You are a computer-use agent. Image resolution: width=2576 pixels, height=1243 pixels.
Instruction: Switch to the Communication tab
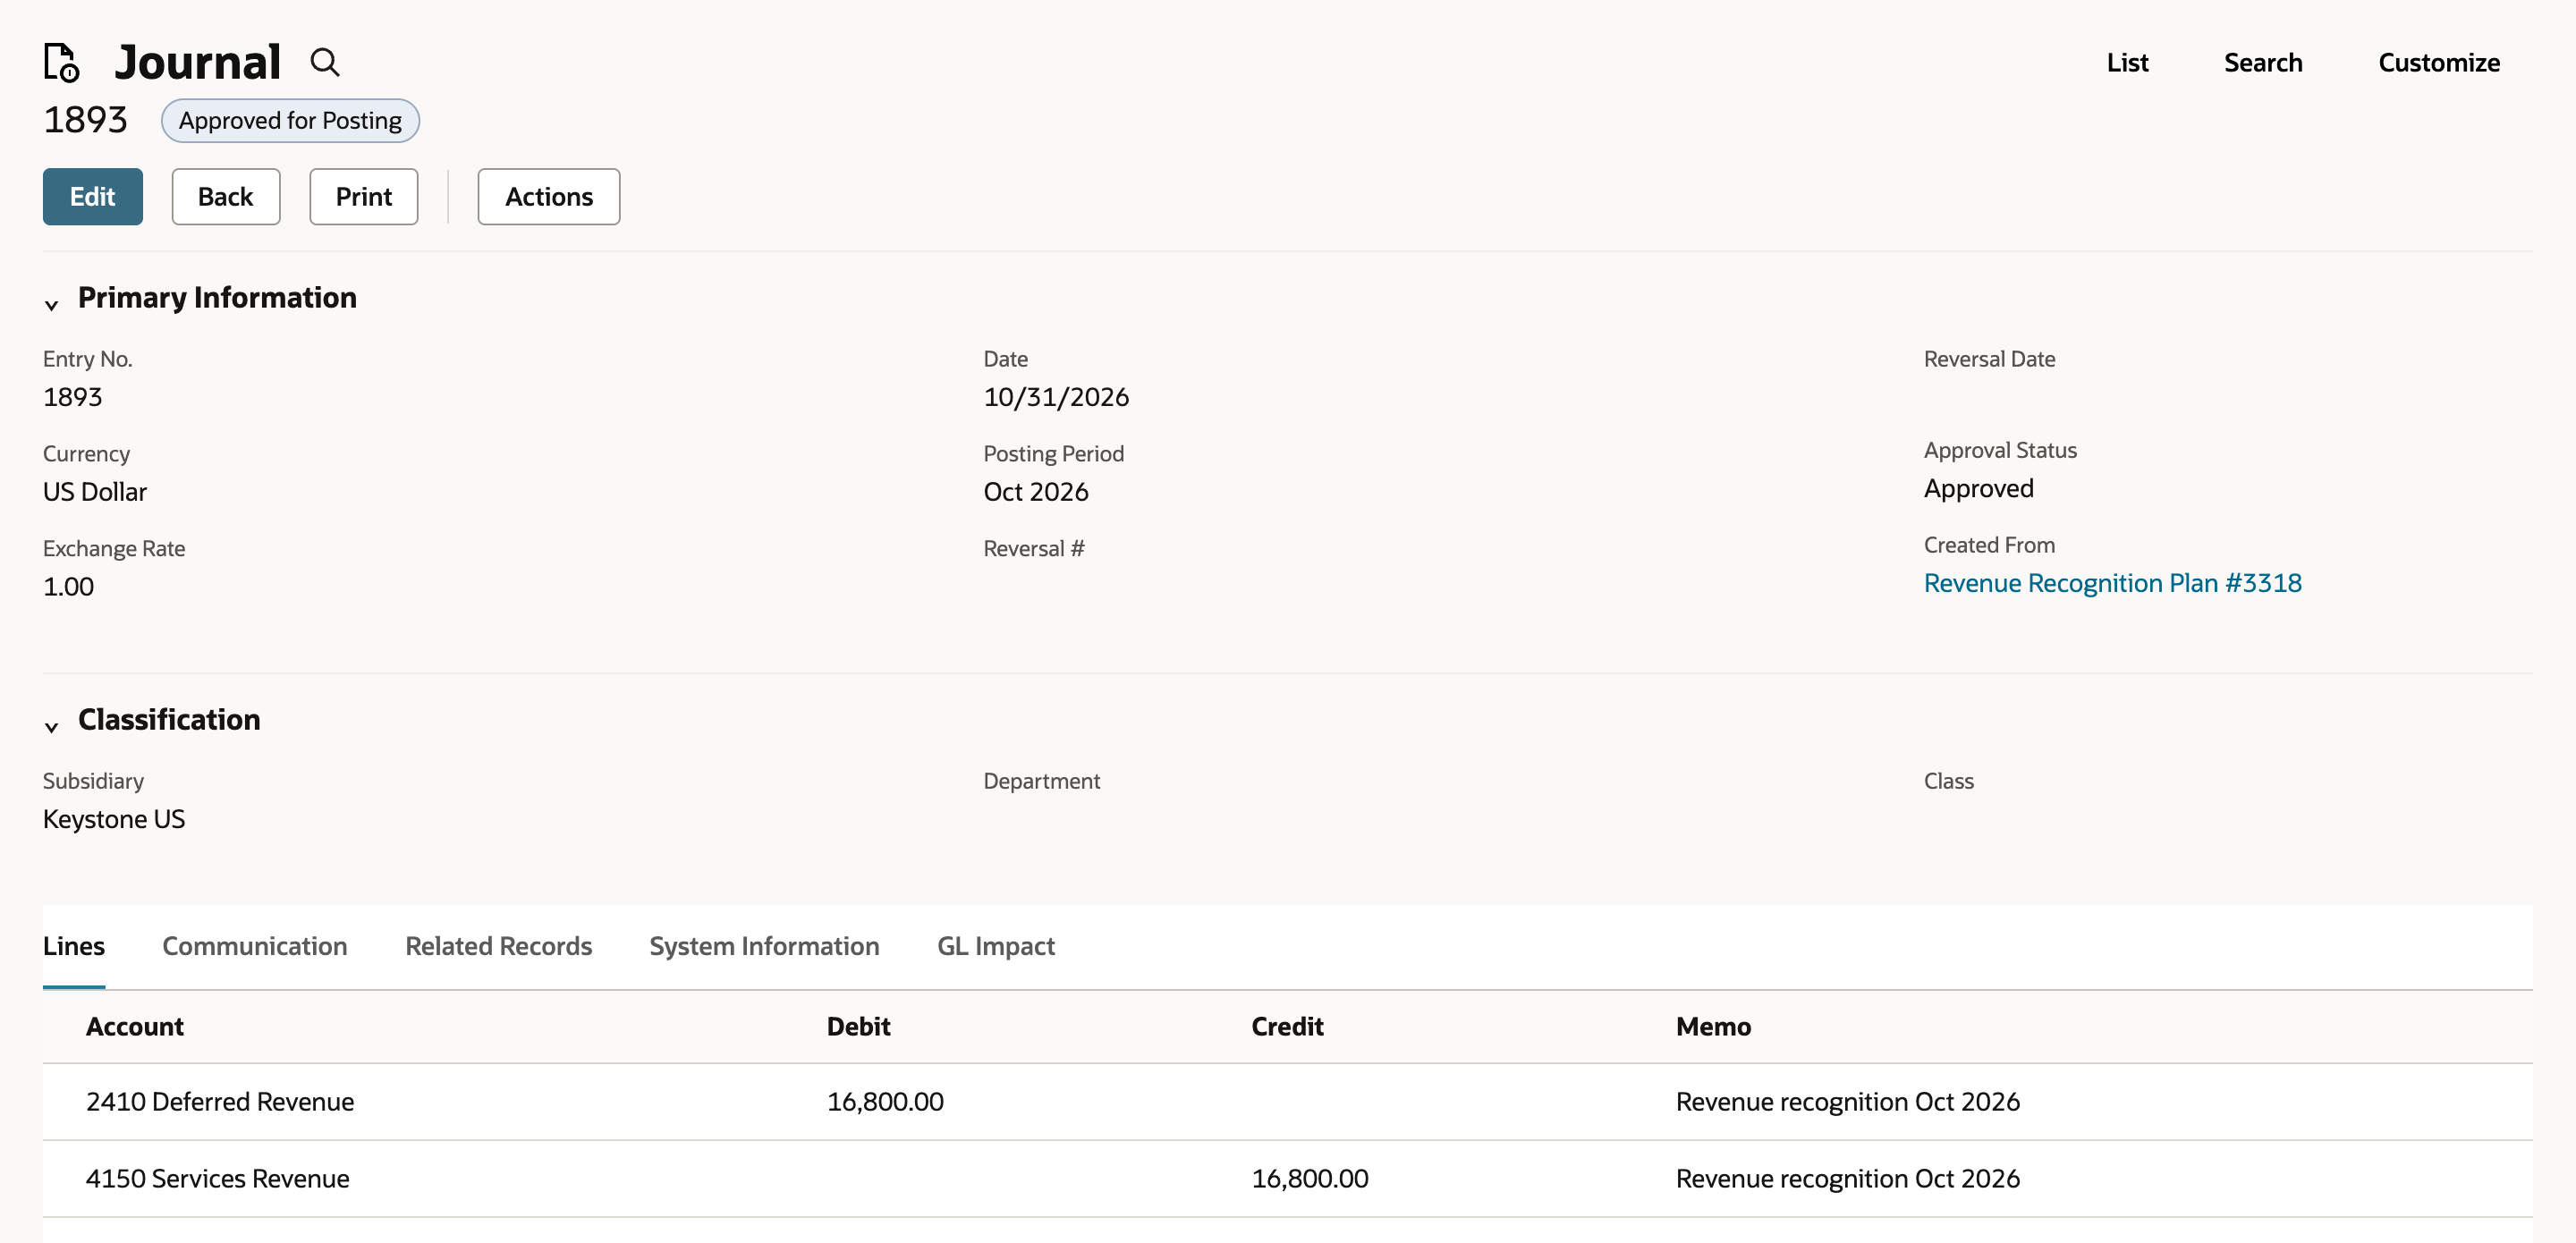255,946
